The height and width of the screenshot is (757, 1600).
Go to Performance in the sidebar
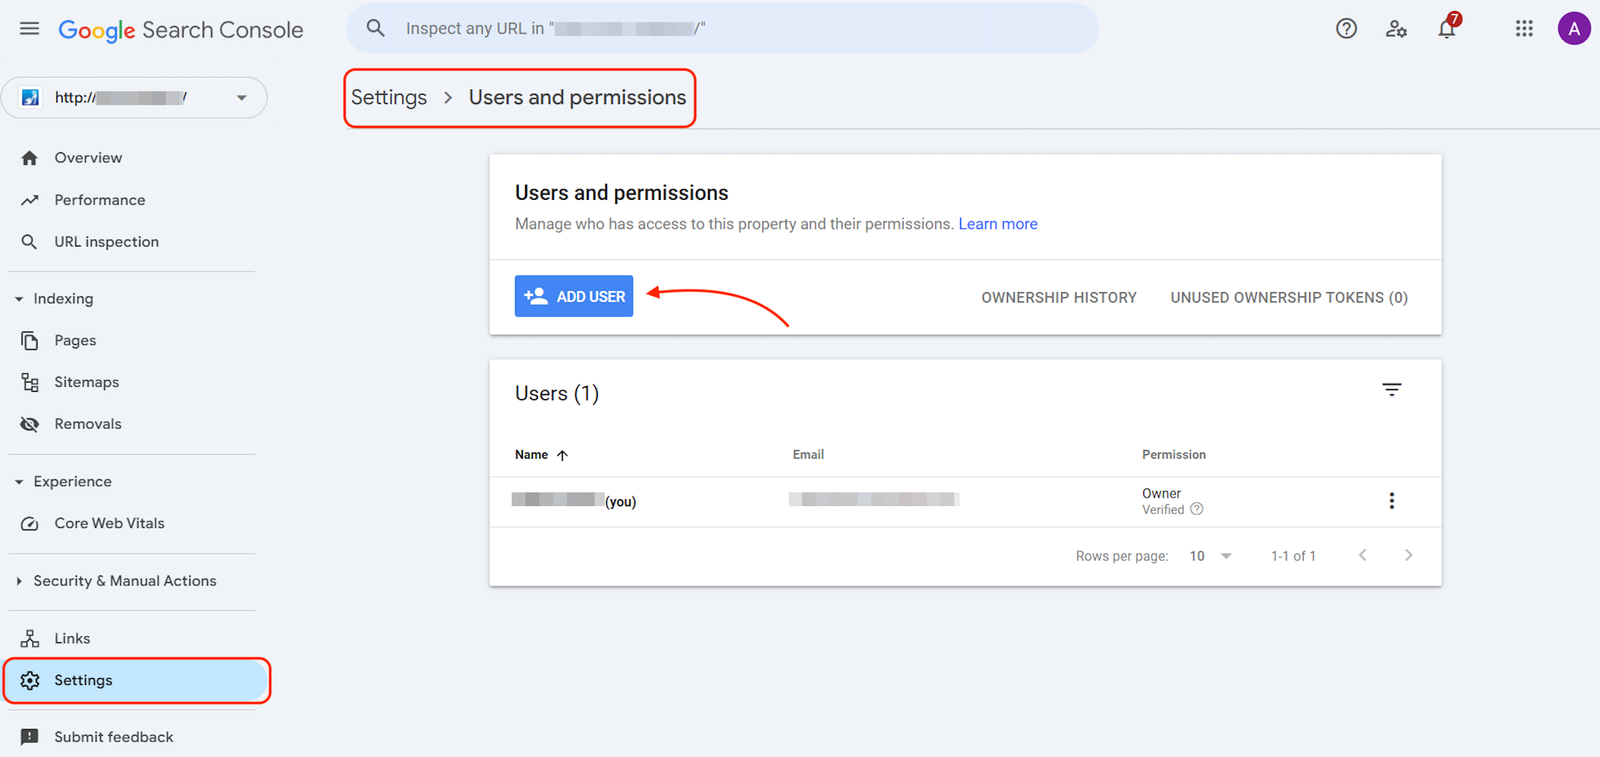pyautogui.click(x=99, y=200)
